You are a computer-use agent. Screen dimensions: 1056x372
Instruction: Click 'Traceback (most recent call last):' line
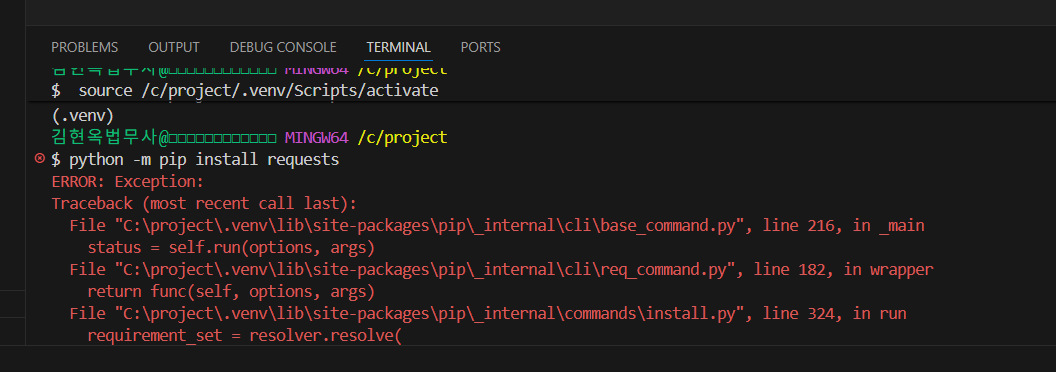pyautogui.click(x=204, y=204)
